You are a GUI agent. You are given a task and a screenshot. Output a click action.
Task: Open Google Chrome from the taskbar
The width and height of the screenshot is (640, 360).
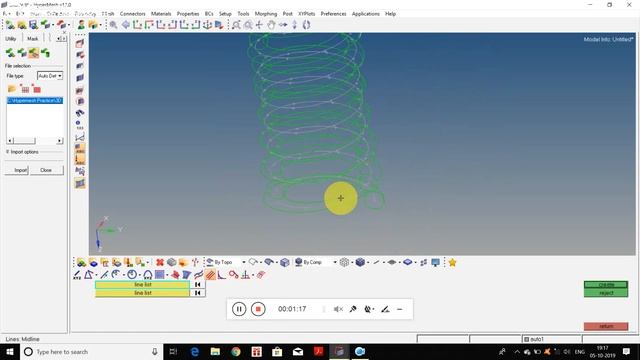[236, 351]
